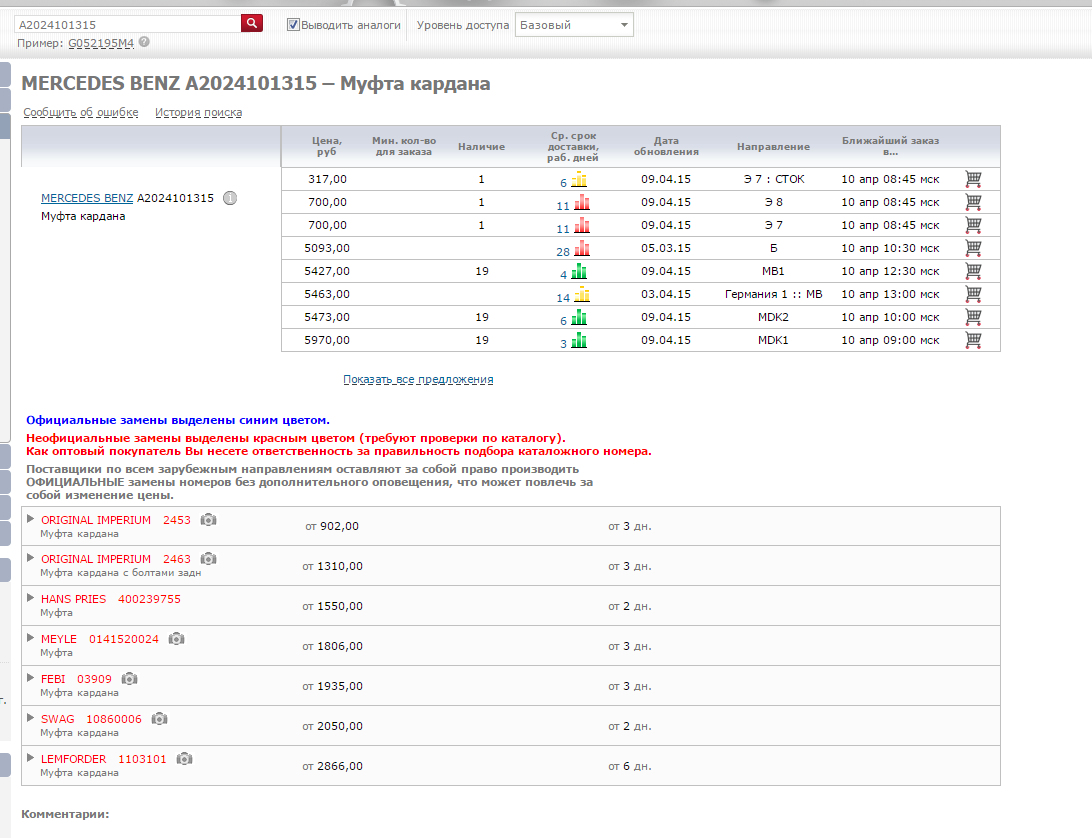Open the MERCEDES BENZ brand link

coord(87,198)
